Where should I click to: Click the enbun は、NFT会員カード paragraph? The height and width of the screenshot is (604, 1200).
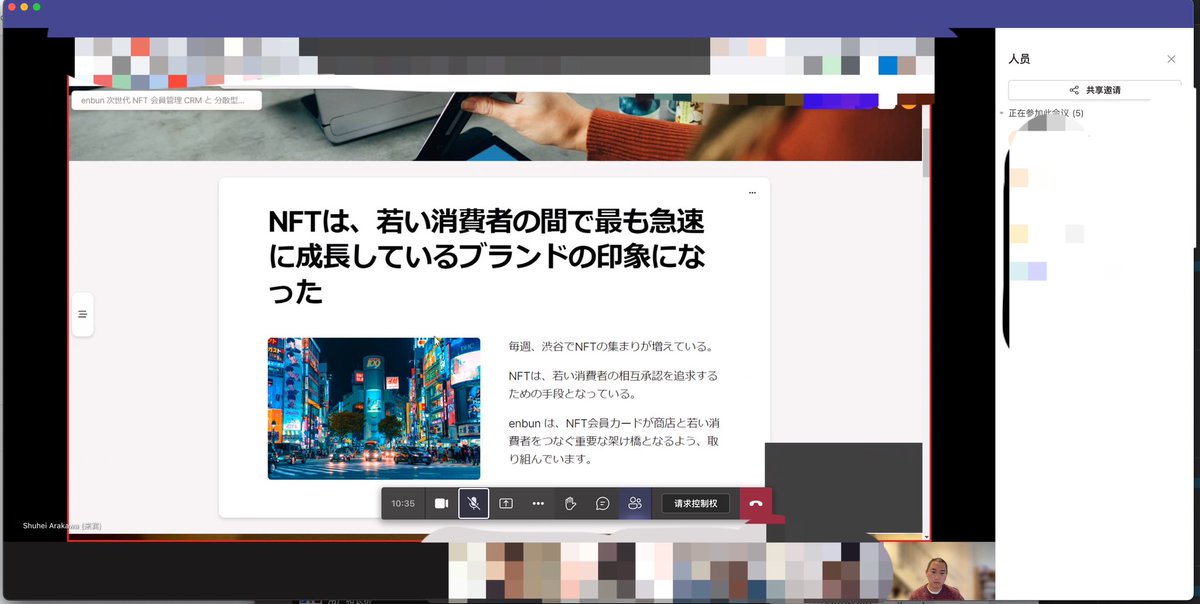[614, 441]
